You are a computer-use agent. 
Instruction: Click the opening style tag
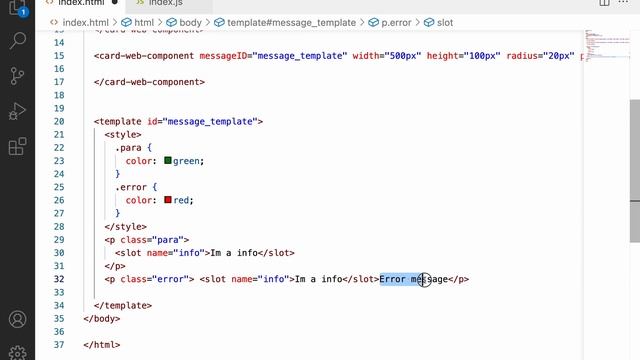[123, 135]
